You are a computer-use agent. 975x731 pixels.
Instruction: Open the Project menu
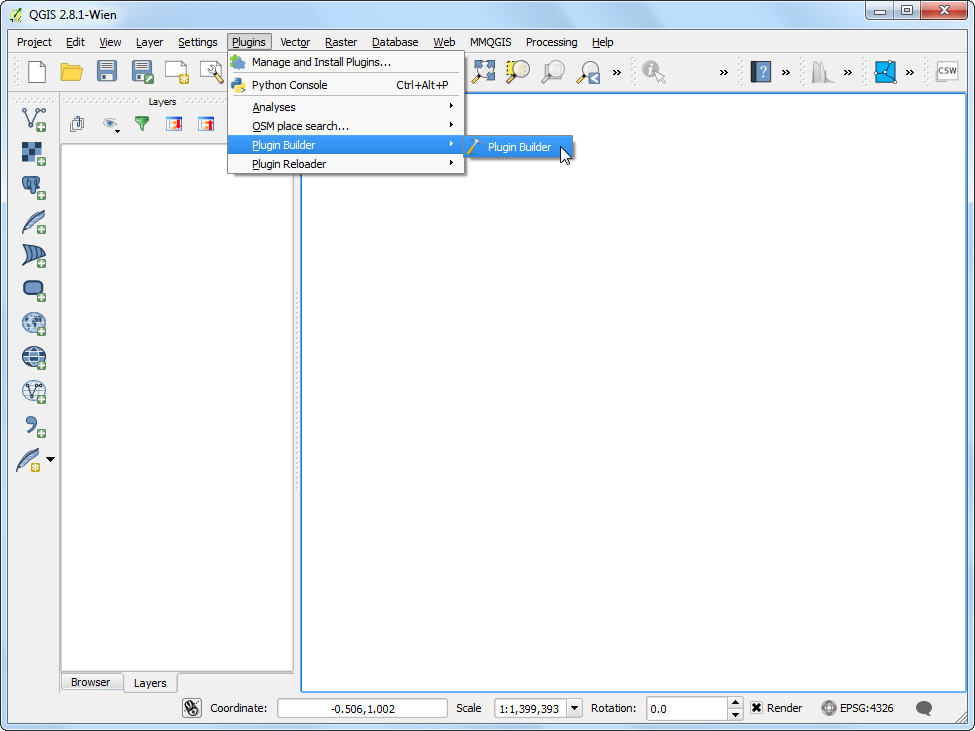[x=34, y=42]
